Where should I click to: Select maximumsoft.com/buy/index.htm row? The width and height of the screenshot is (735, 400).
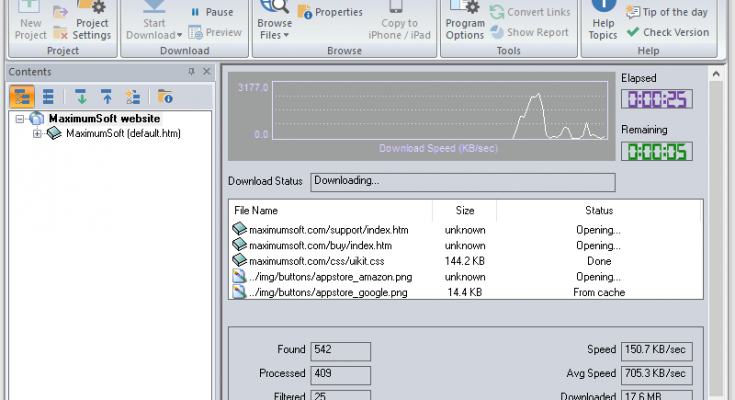(x=466, y=245)
